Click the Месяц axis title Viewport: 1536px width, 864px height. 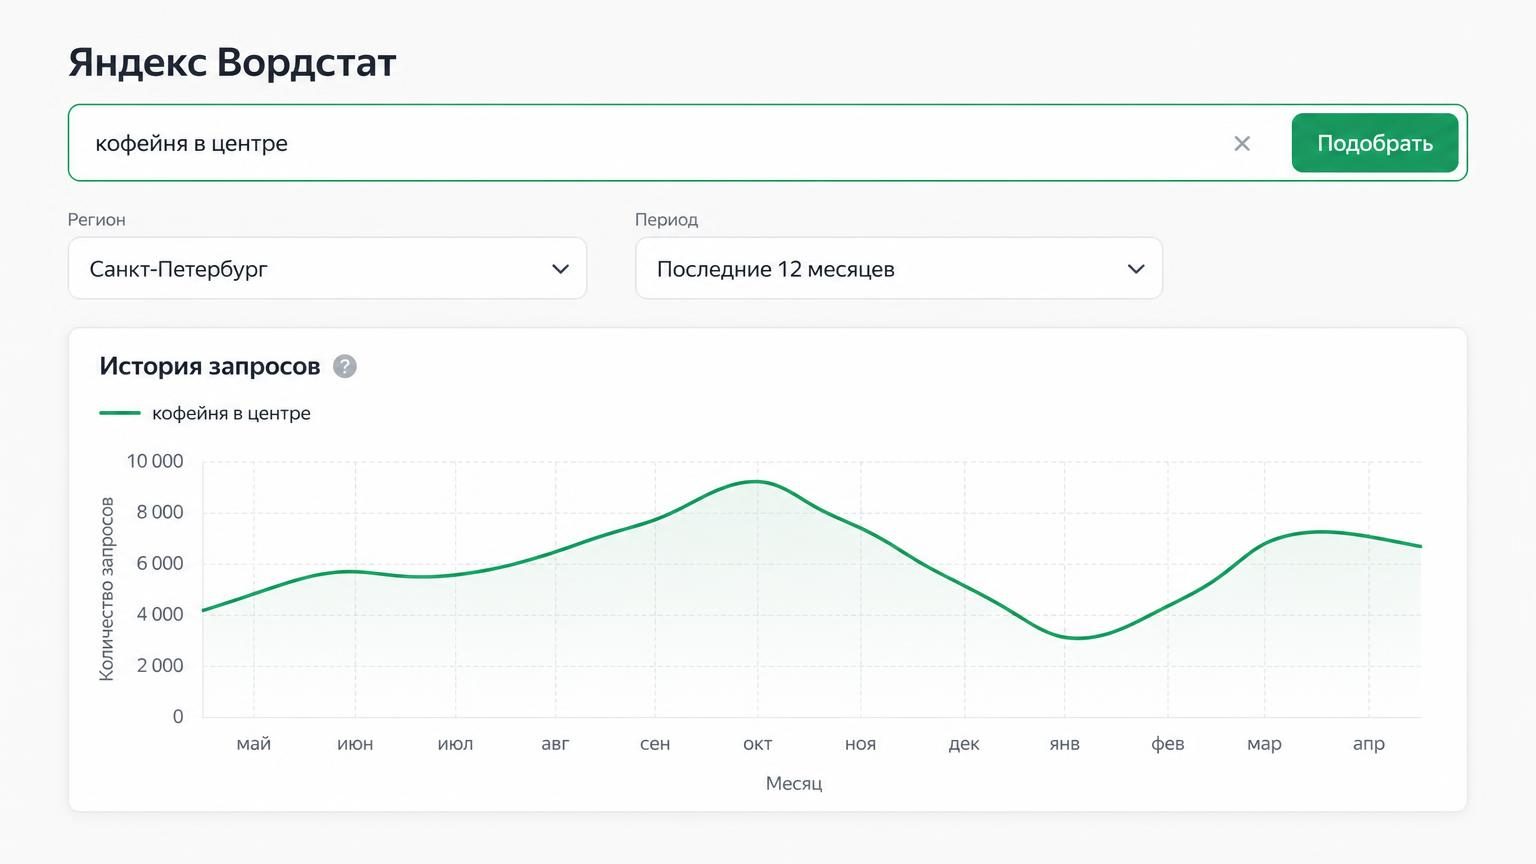[x=794, y=783]
